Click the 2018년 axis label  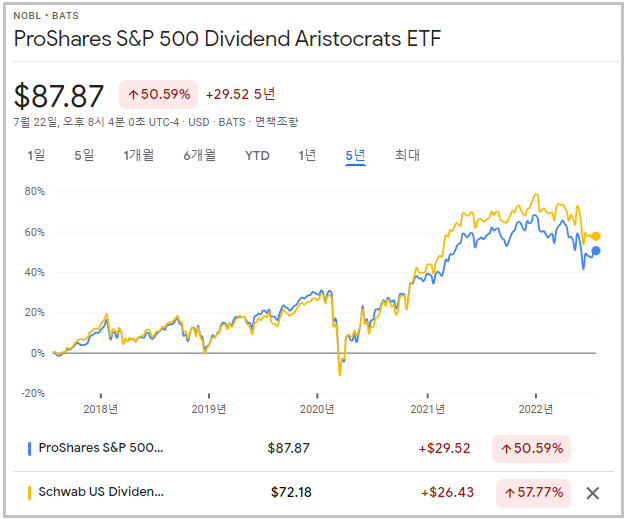101,409
